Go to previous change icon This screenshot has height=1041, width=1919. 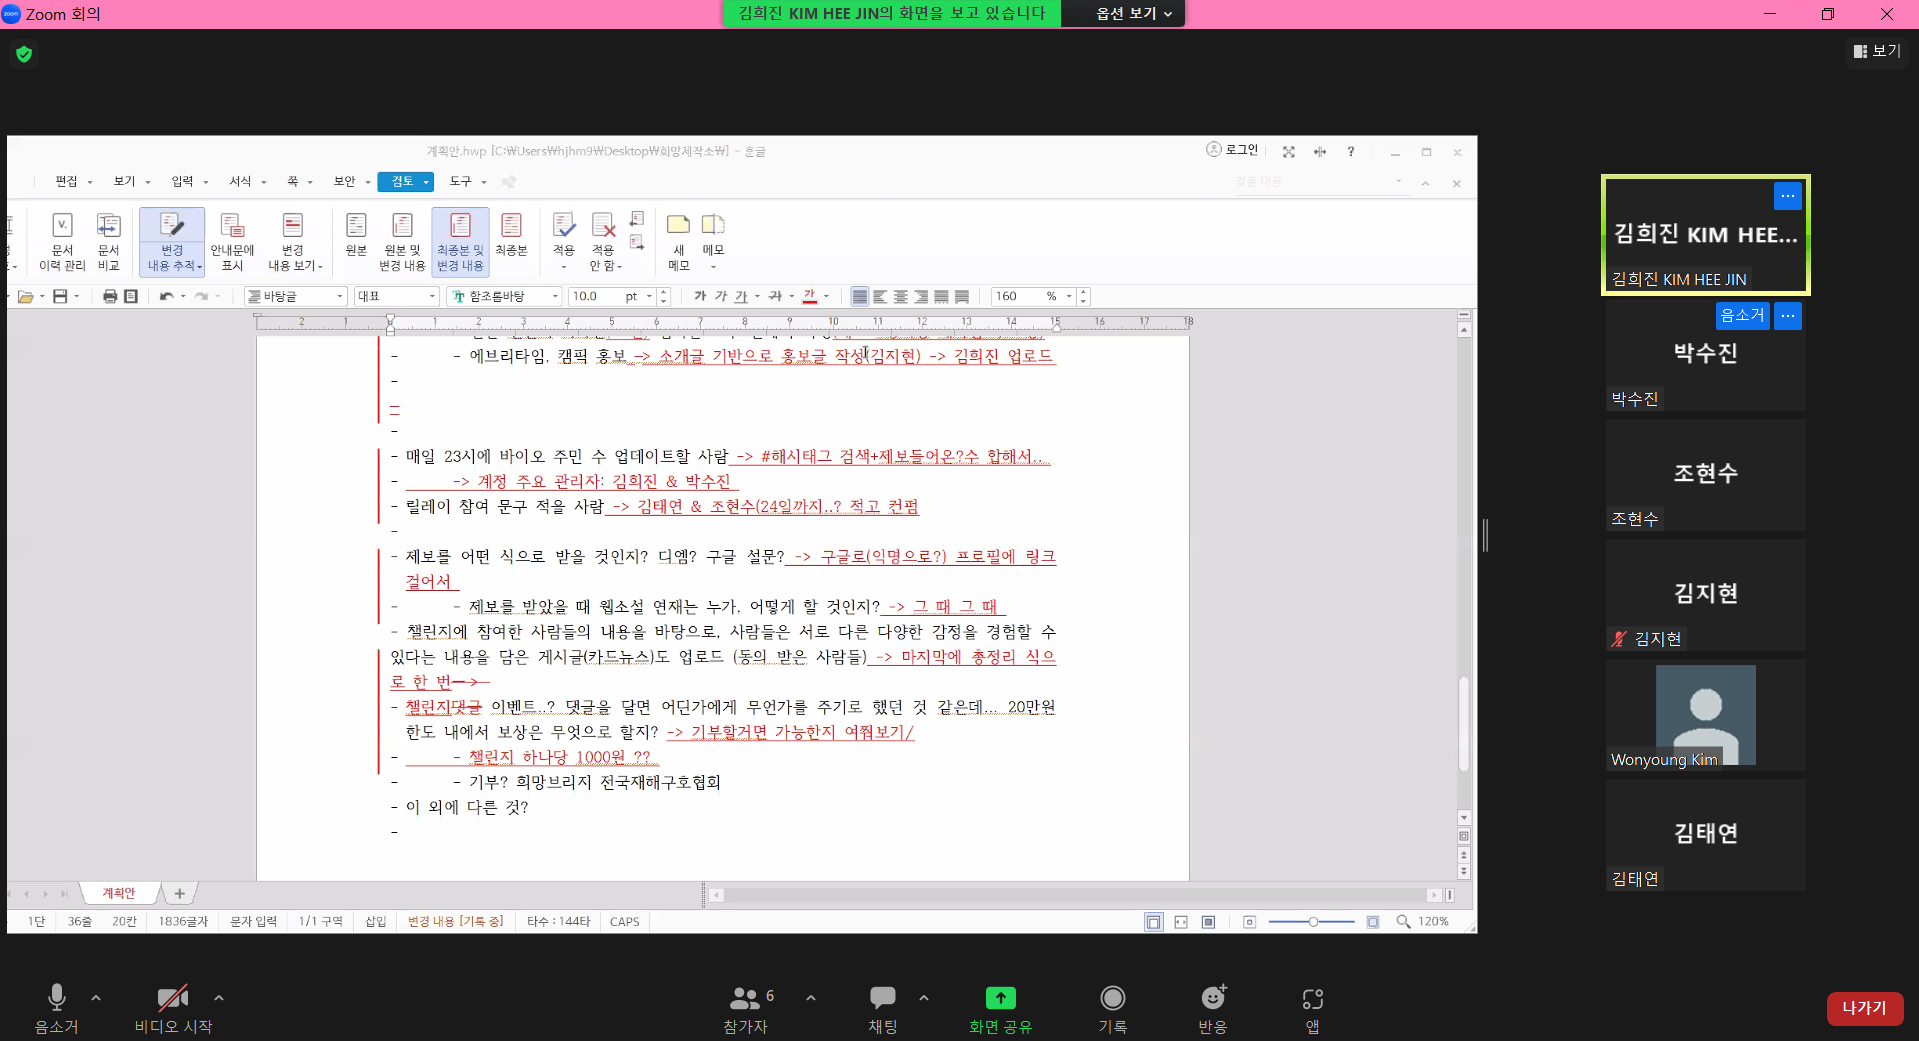point(637,219)
